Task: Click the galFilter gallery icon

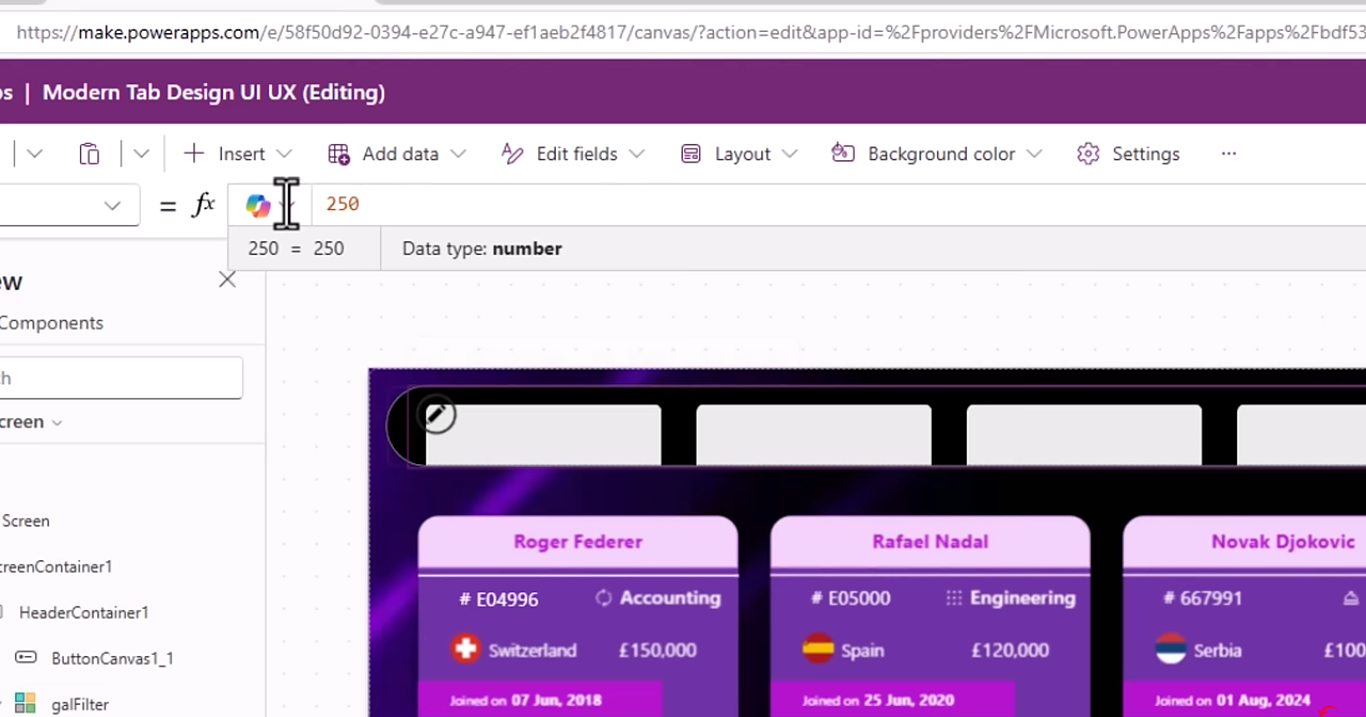Action: tap(25, 704)
